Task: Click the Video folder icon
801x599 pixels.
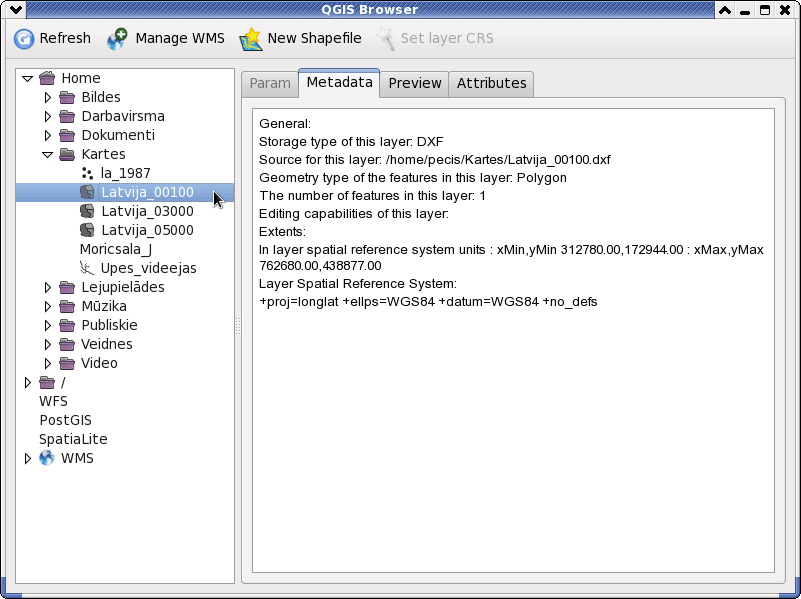Action: [x=67, y=363]
